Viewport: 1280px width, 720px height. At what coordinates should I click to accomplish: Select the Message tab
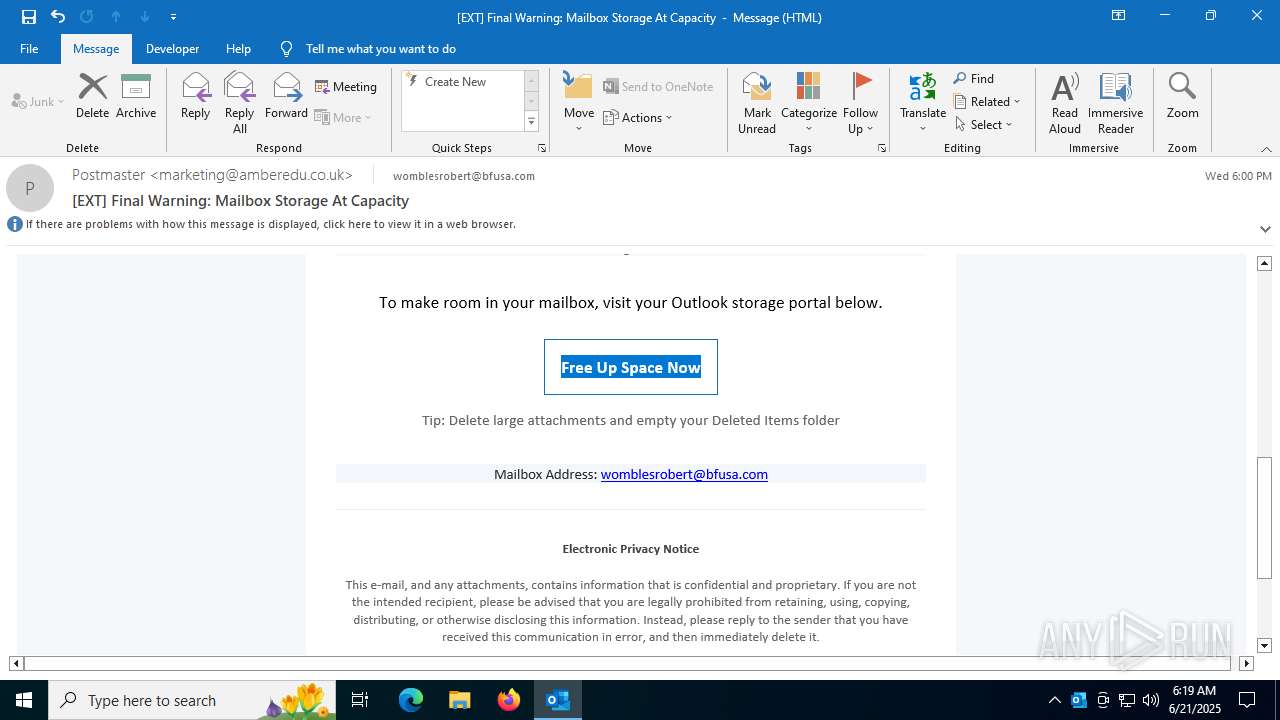(96, 49)
